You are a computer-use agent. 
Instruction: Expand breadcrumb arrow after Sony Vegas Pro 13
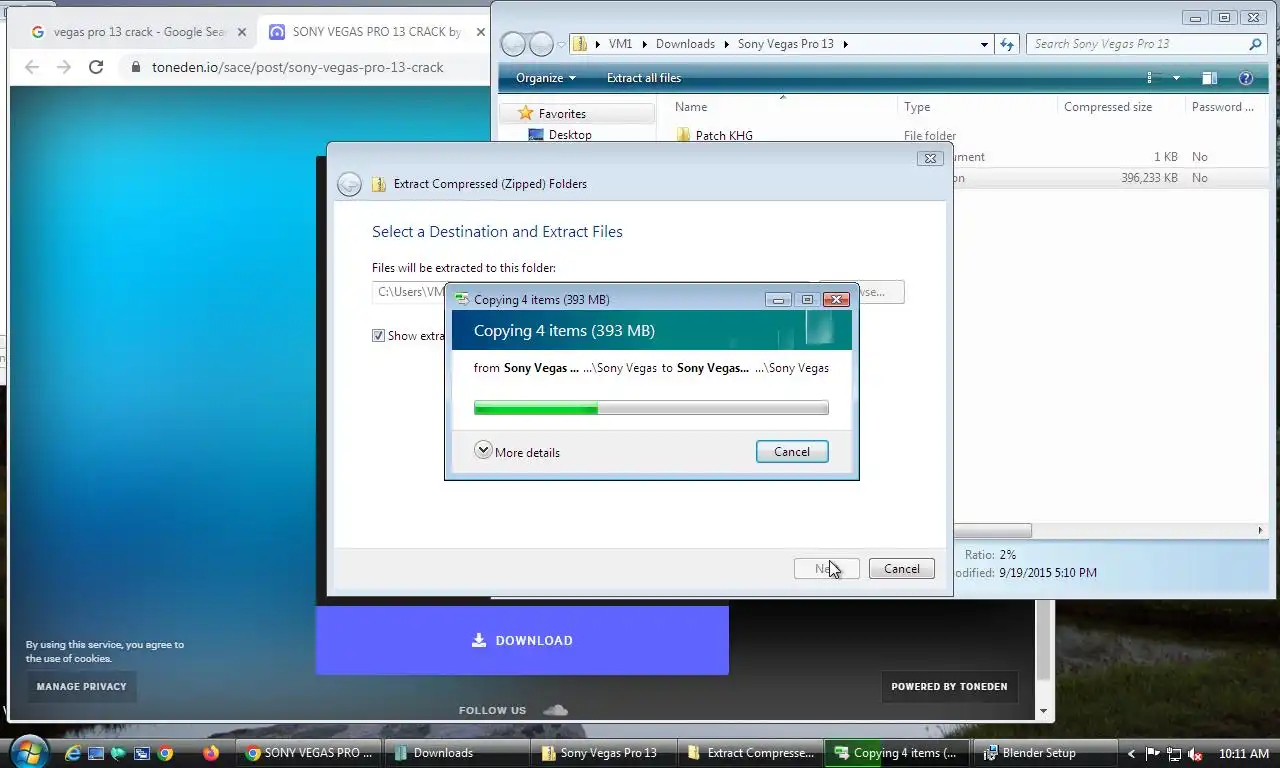pyautogui.click(x=845, y=44)
